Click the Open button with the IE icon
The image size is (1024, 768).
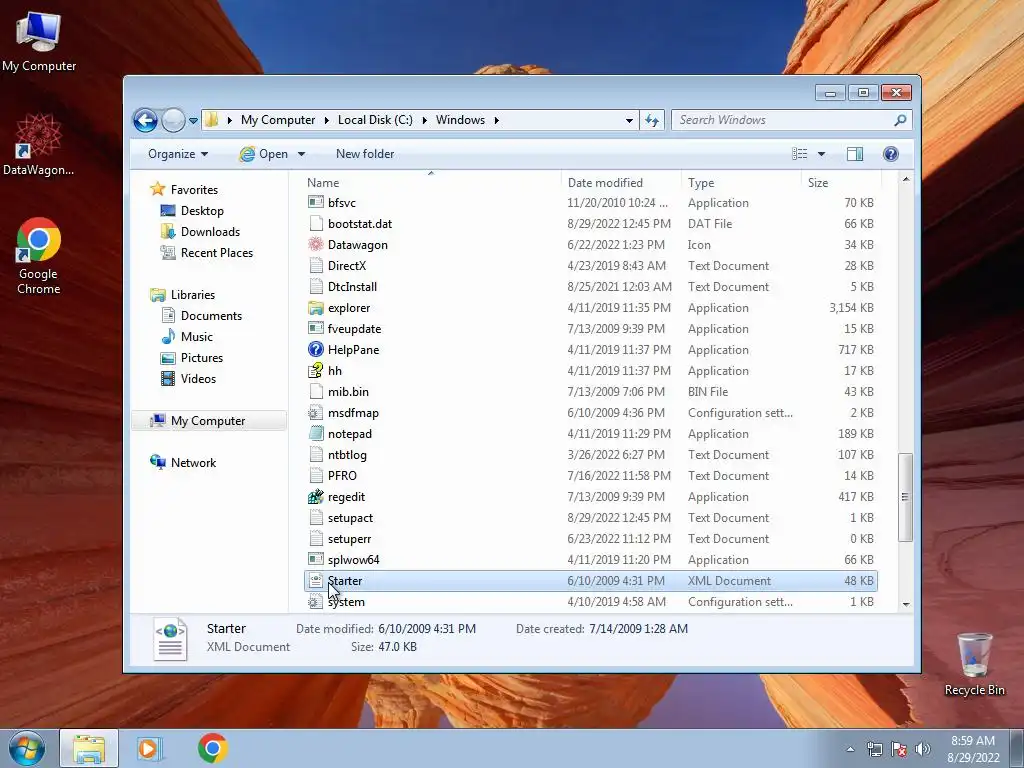[x=264, y=154]
